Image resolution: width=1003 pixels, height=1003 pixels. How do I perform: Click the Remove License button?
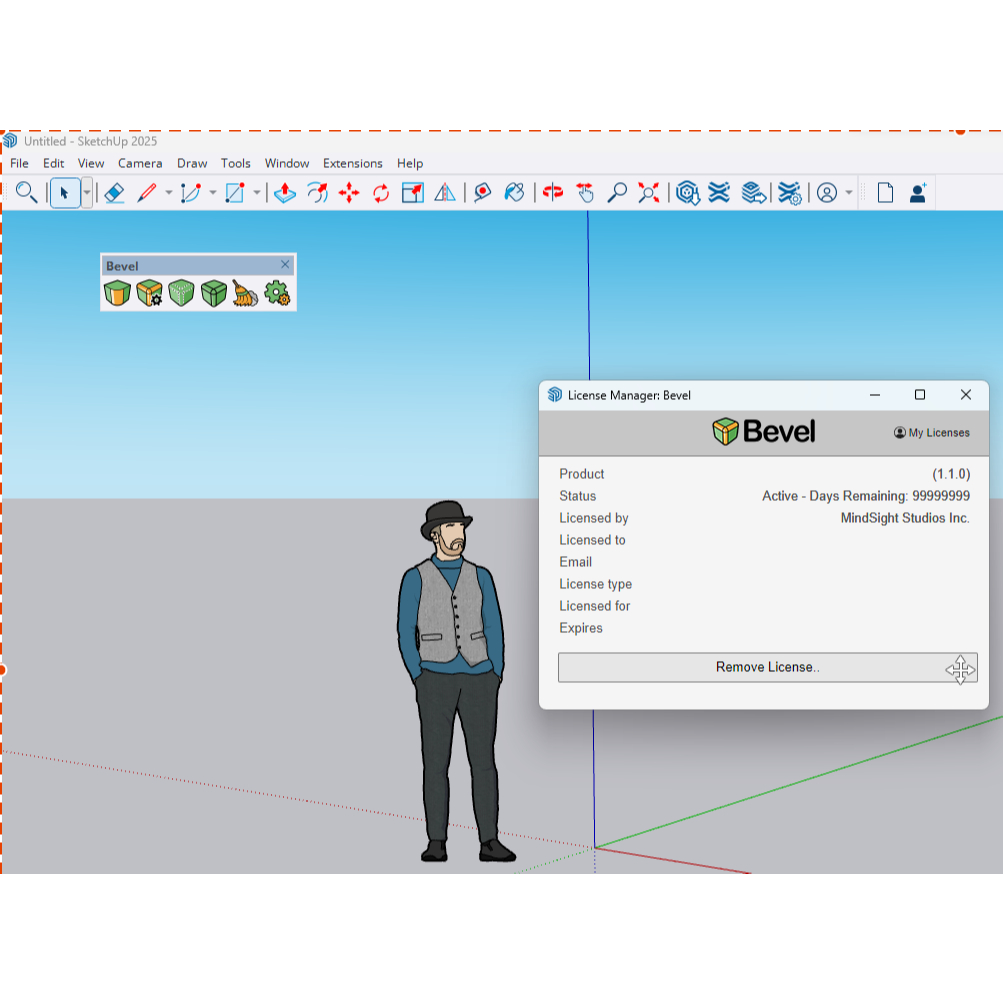tap(768, 667)
